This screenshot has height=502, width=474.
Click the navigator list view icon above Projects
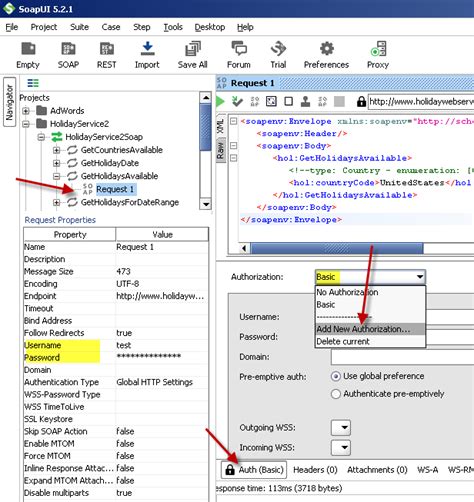pos(33,83)
